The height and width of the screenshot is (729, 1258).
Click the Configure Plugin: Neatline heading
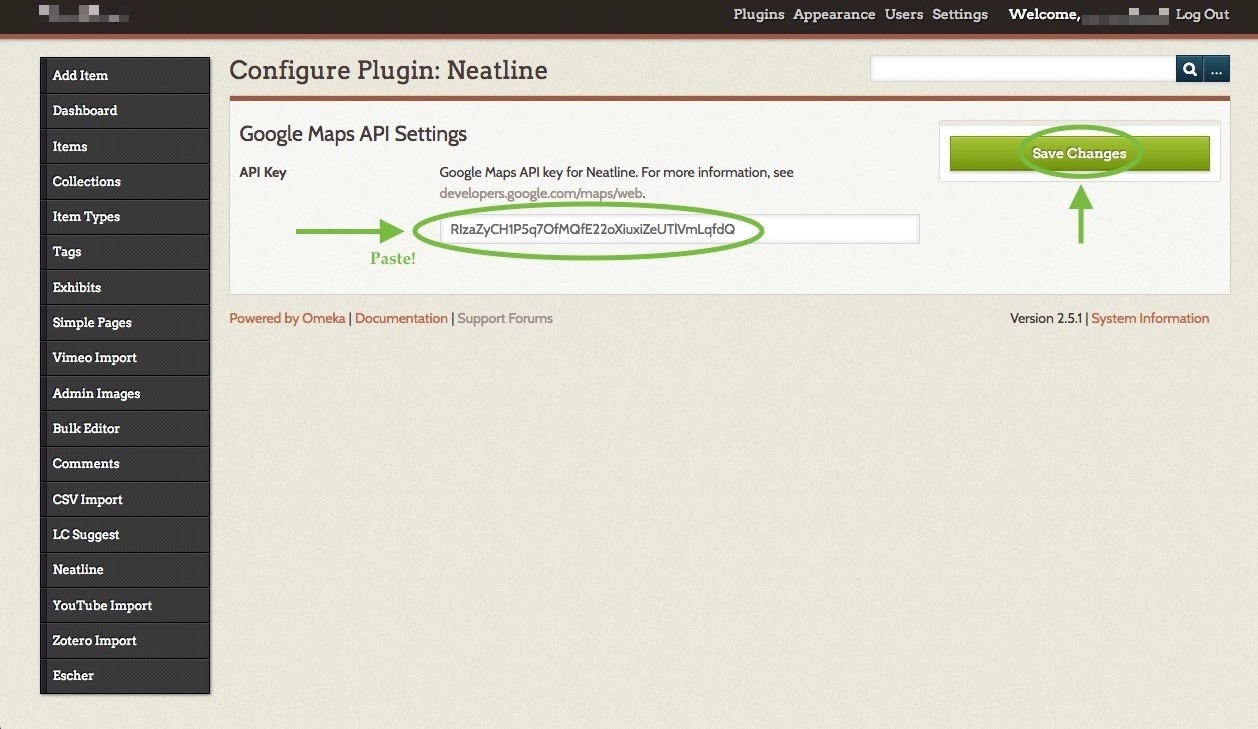point(388,71)
